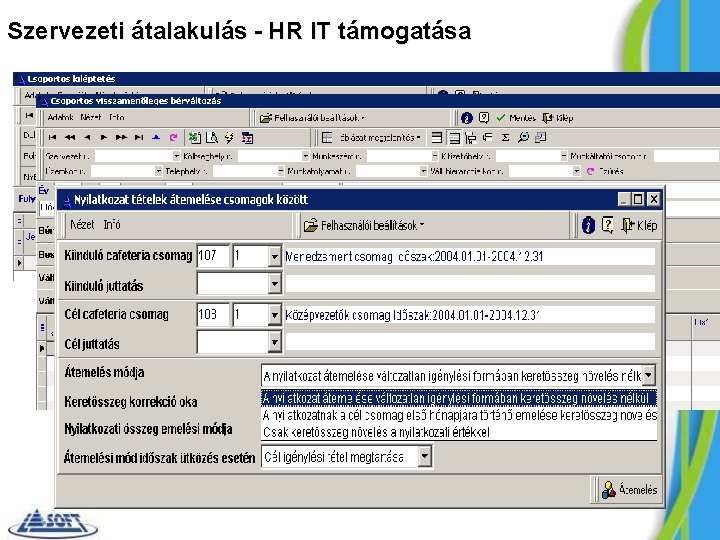Jump forward several records with double-right arrow
This screenshot has width=720, height=540.
point(121,137)
